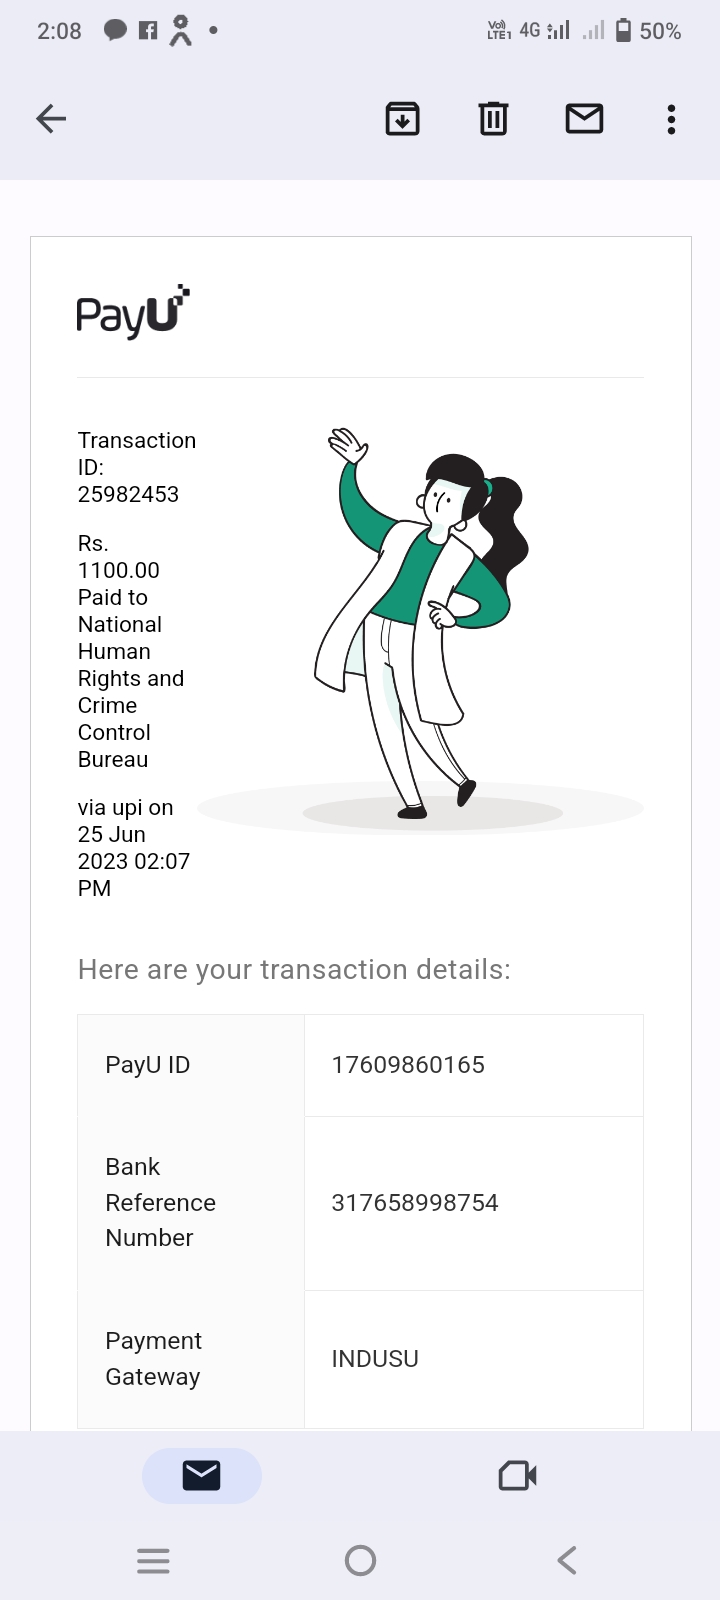Image resolution: width=720 pixels, height=1600 pixels.
Task: Tap "Here are your transaction details" heading
Action: 294,970
